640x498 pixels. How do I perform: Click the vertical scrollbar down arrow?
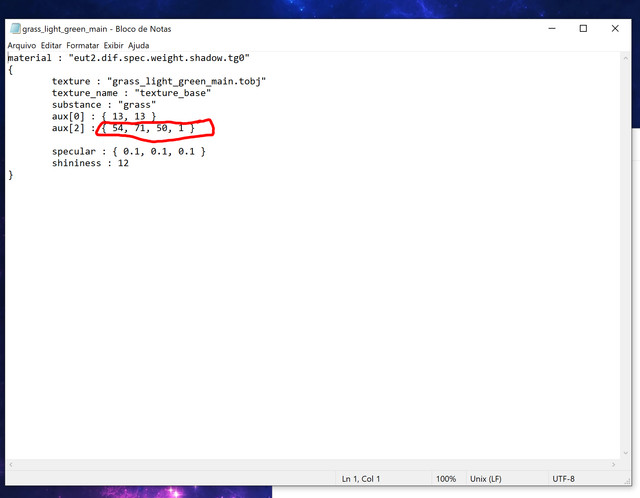click(625, 453)
